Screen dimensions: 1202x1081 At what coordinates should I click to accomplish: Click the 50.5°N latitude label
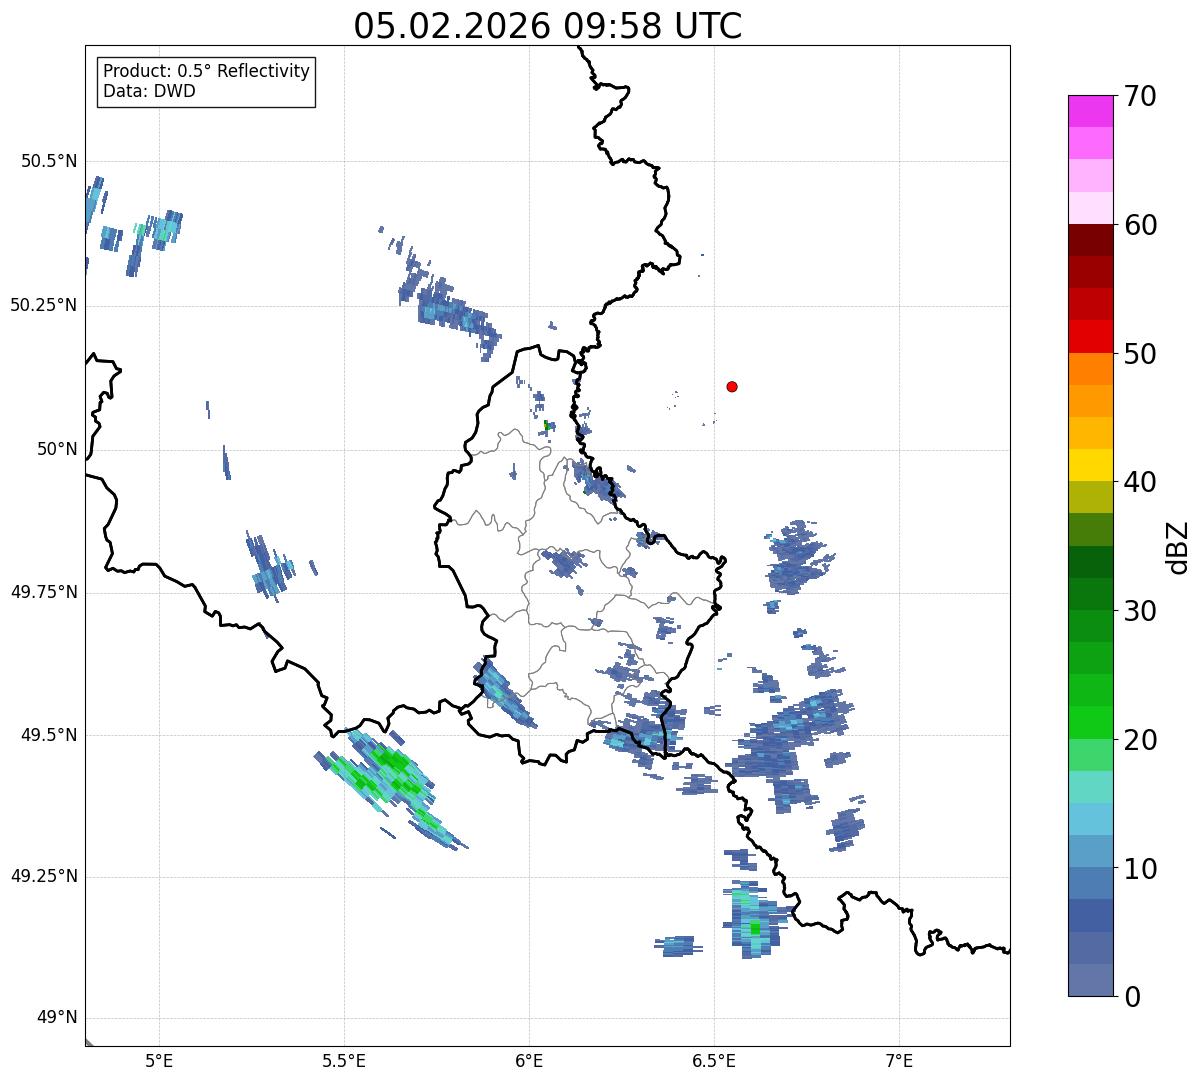49,161
